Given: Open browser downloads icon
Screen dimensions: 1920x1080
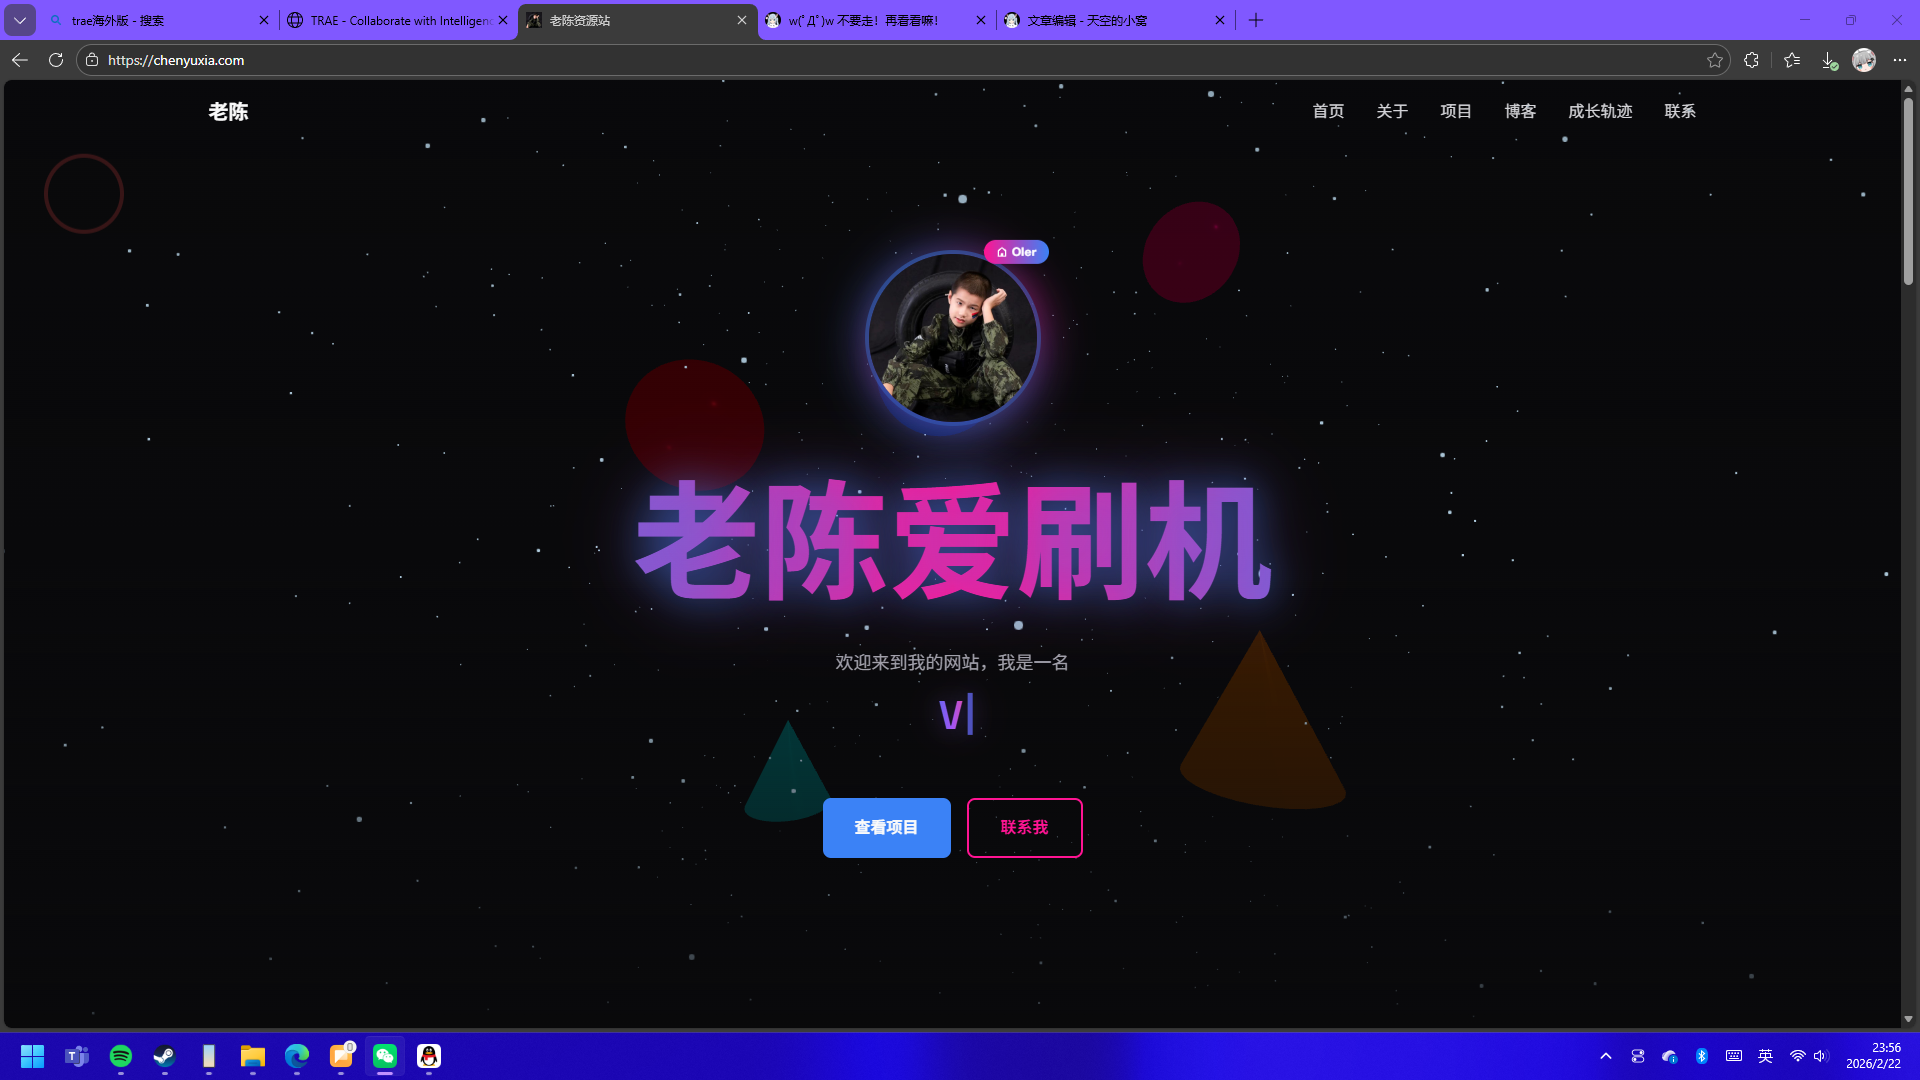Looking at the screenshot, I should tap(1828, 60).
